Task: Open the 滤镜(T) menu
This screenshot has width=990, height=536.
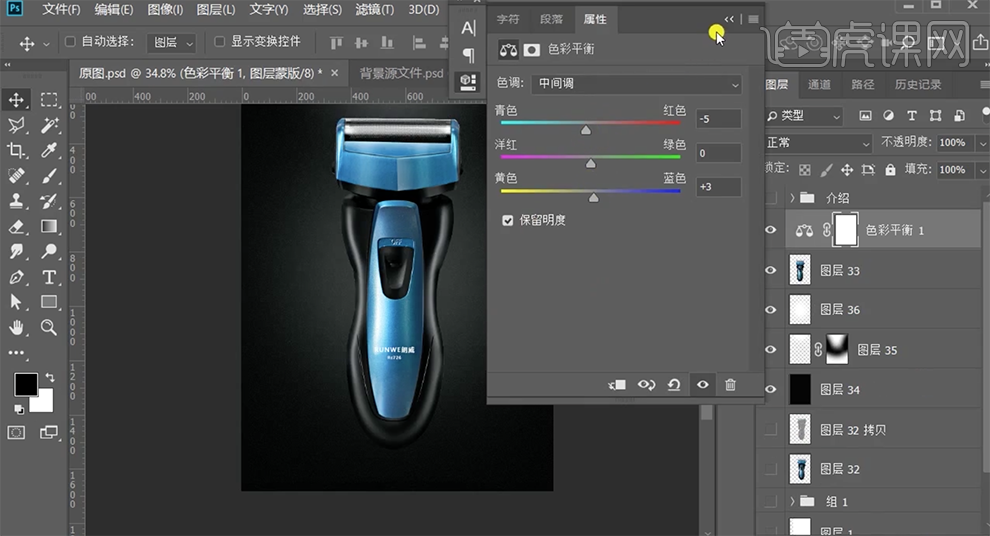Action: pos(374,10)
